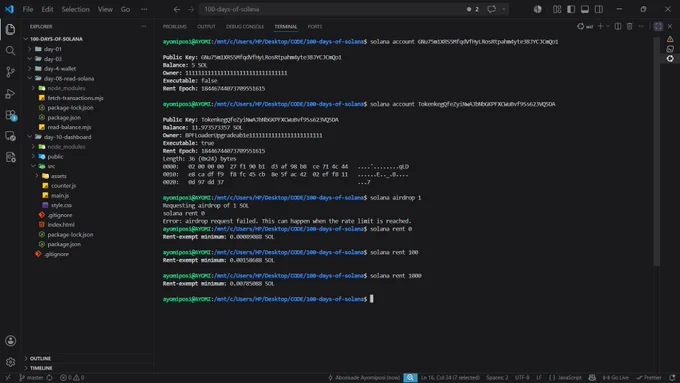Screen dimensions: 680x383
Task: Switch to the Output tab
Action: pyautogui.click(x=206, y=26)
